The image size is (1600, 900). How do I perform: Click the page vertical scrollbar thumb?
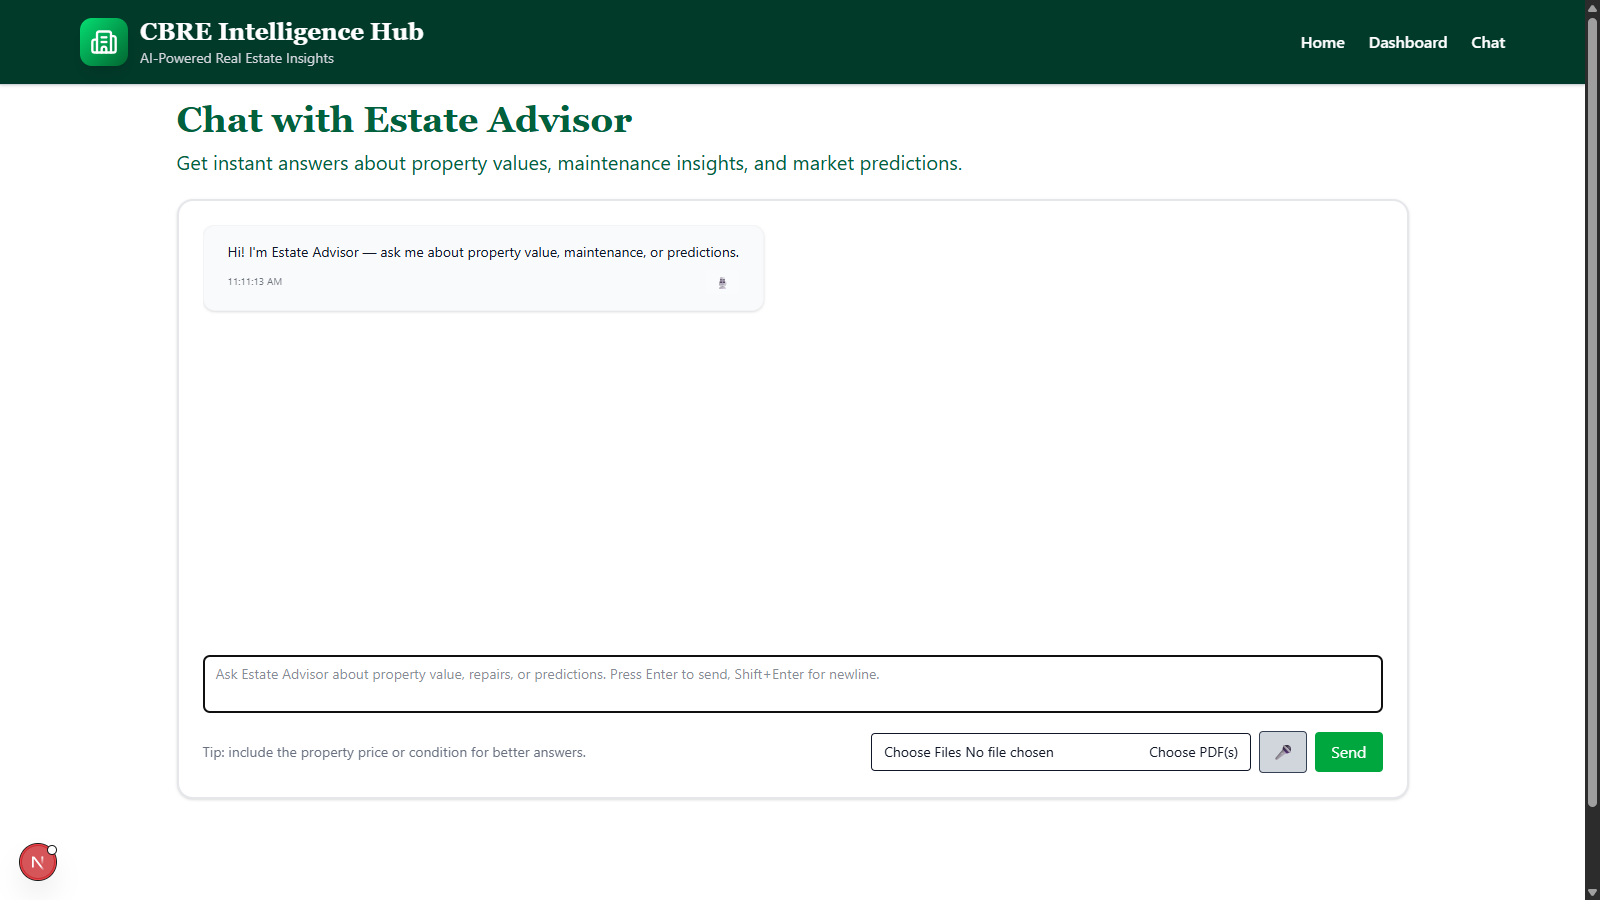tap(1592, 412)
